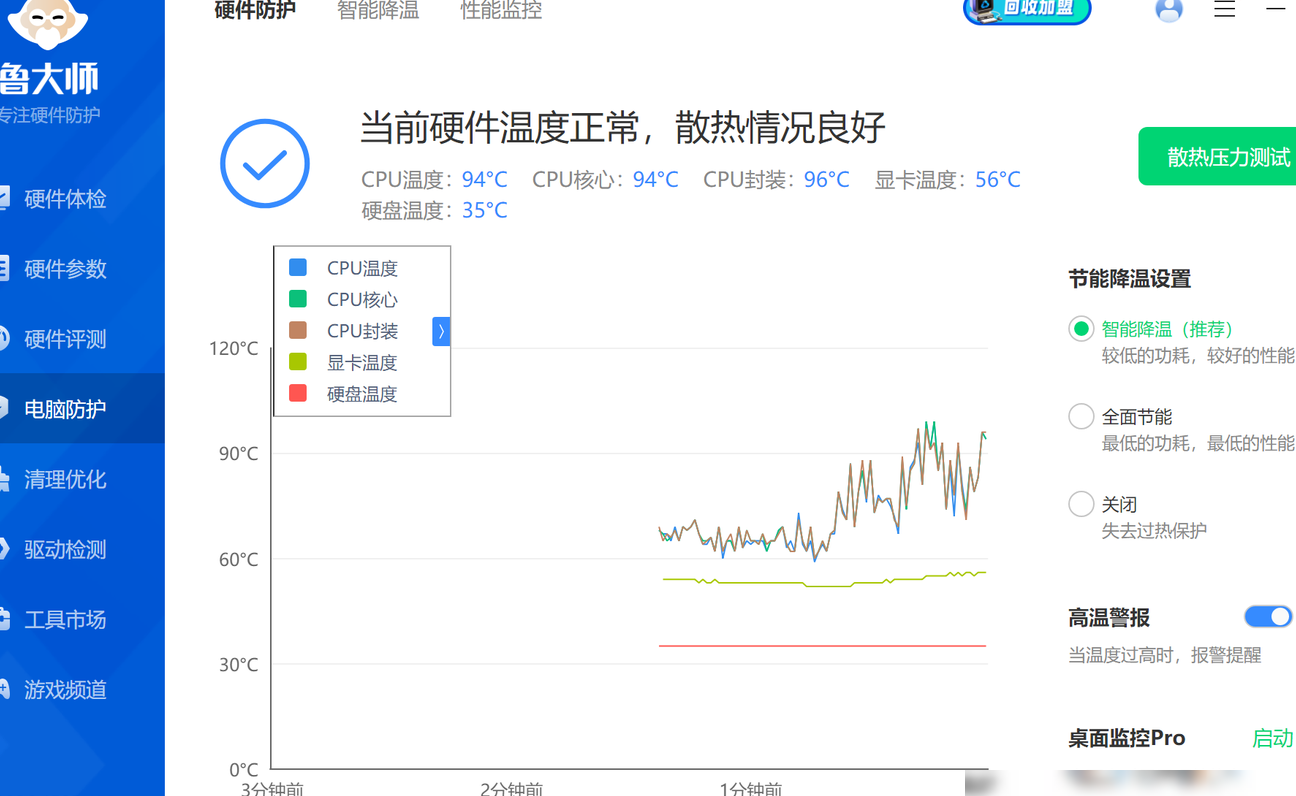Open 硬件体检 in the sidebar
The image size is (1296, 796).
[x=65, y=199]
